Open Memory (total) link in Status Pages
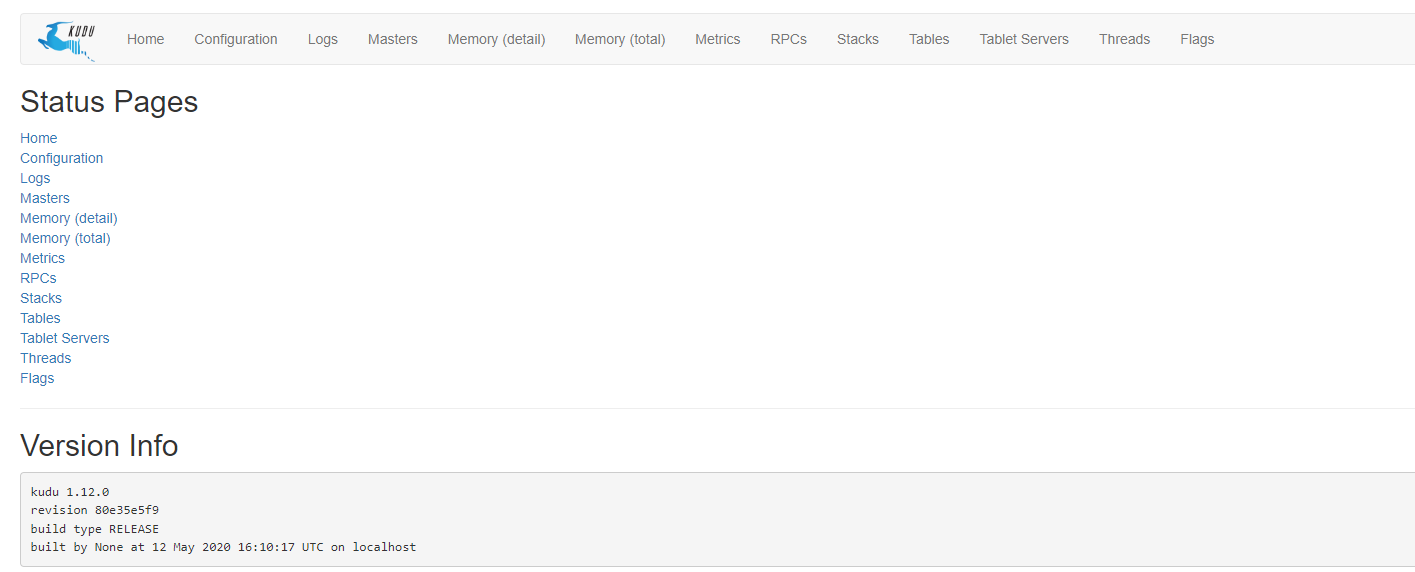1415x572 pixels. pos(66,238)
